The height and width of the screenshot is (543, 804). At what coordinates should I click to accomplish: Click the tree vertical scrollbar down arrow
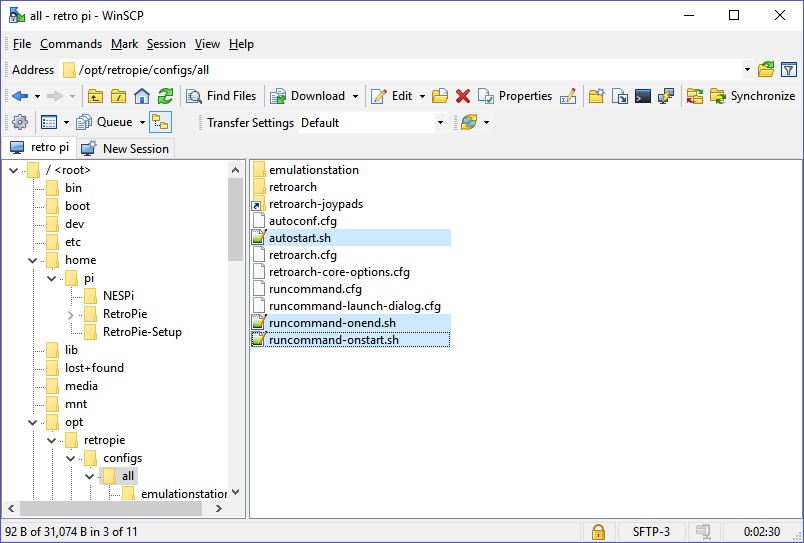tap(235, 492)
